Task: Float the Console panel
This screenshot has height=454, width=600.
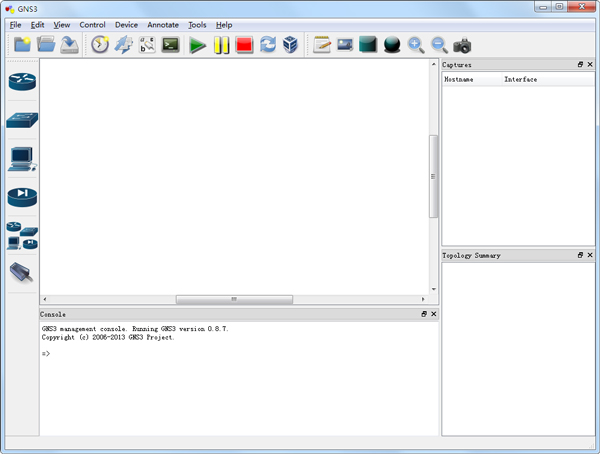Action: (x=424, y=314)
